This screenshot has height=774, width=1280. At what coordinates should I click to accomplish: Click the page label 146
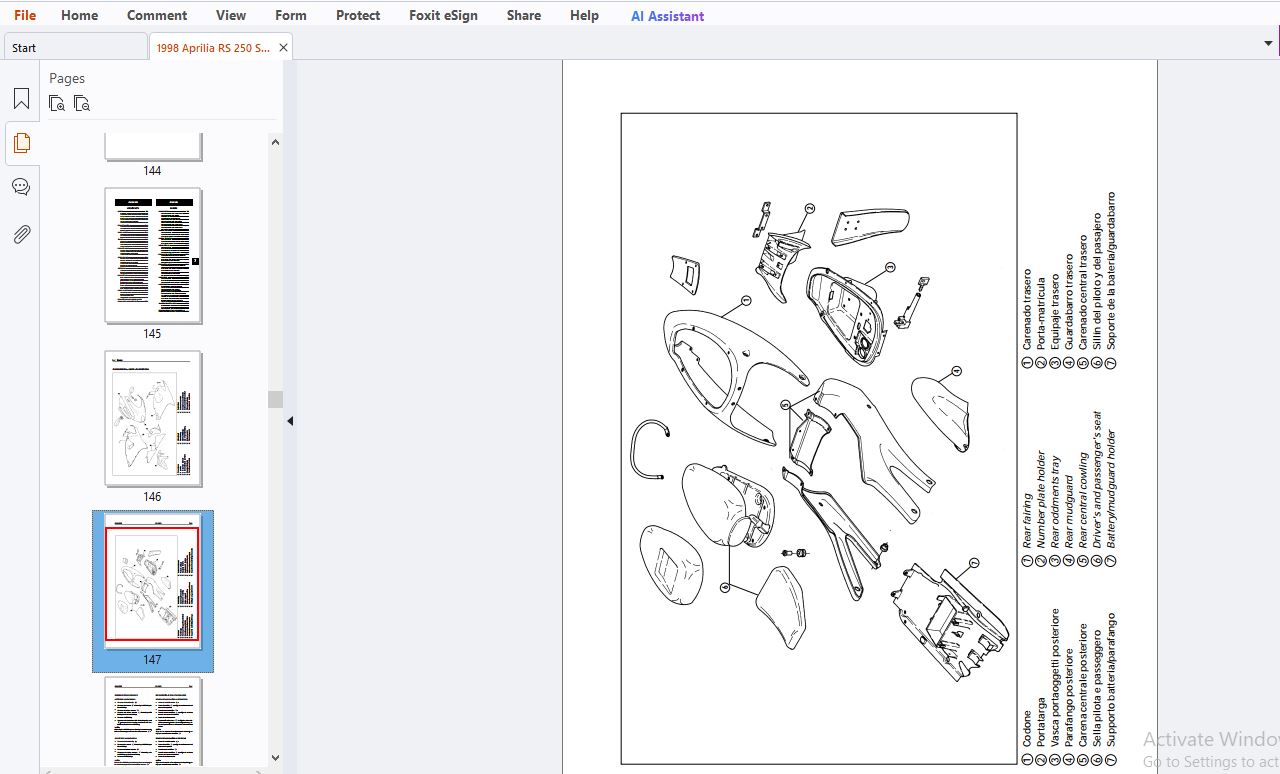pos(152,497)
